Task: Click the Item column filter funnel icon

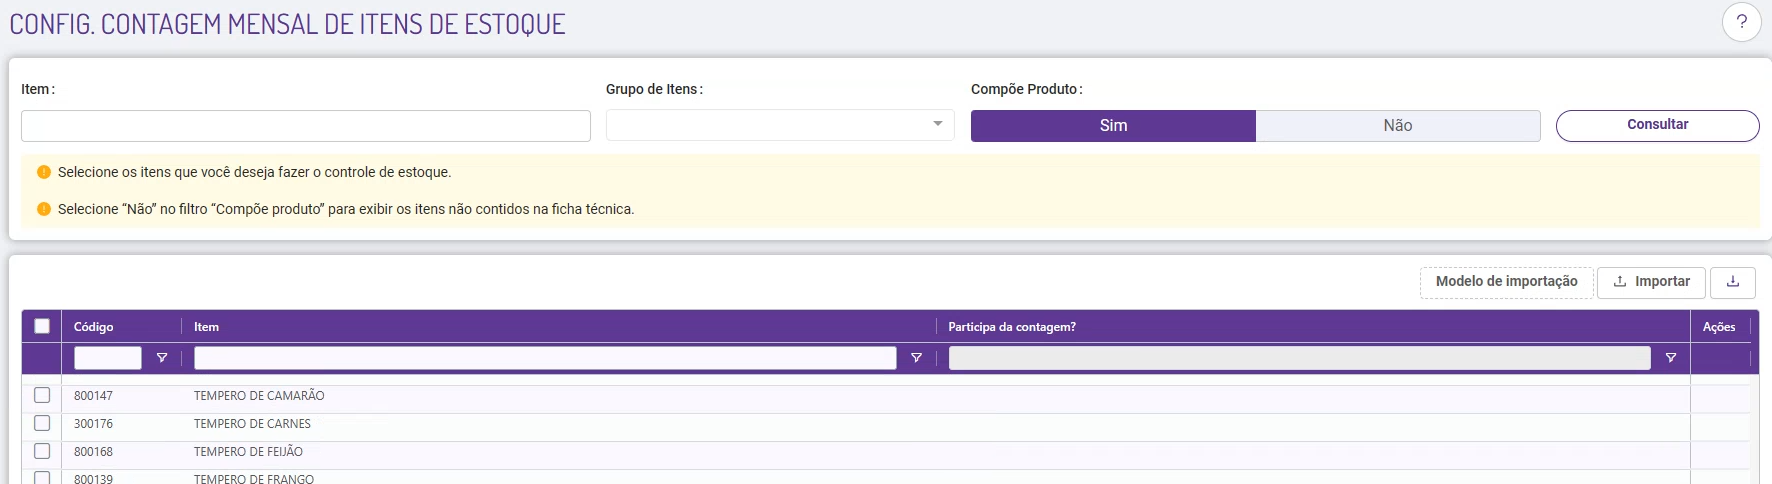Action: coord(916,358)
